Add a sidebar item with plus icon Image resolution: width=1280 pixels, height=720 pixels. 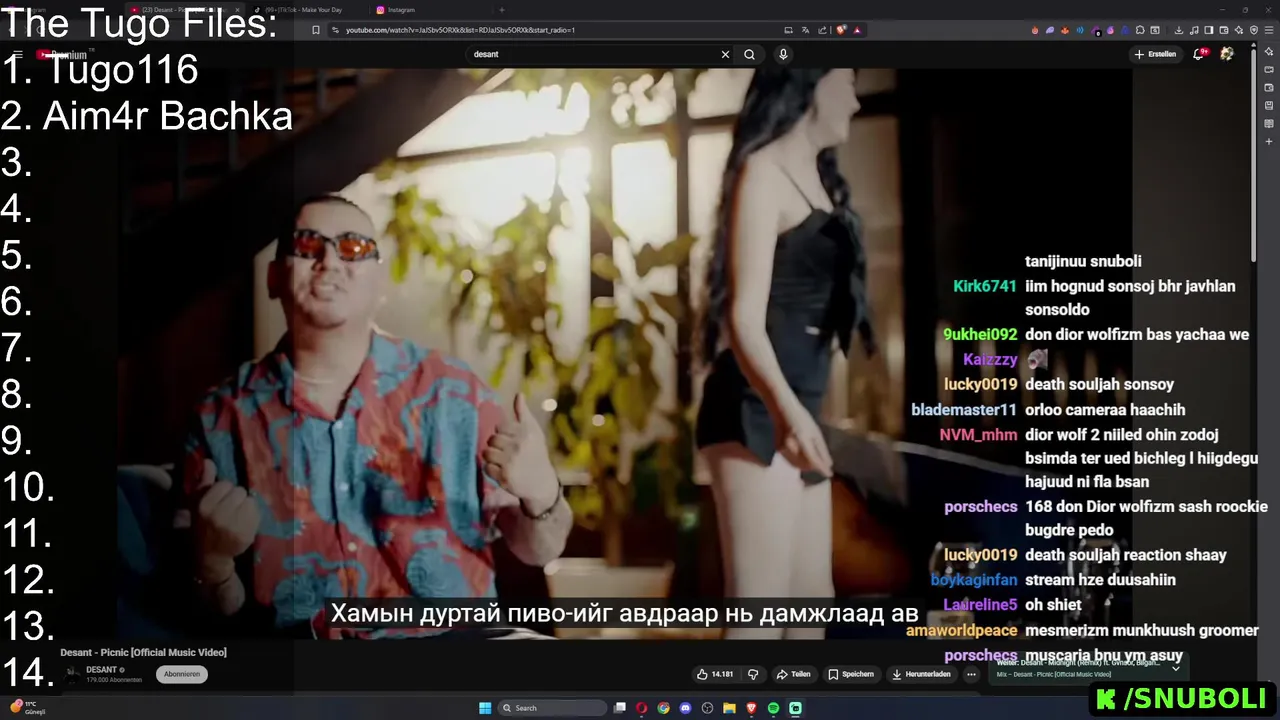pyautogui.click(x=1269, y=141)
